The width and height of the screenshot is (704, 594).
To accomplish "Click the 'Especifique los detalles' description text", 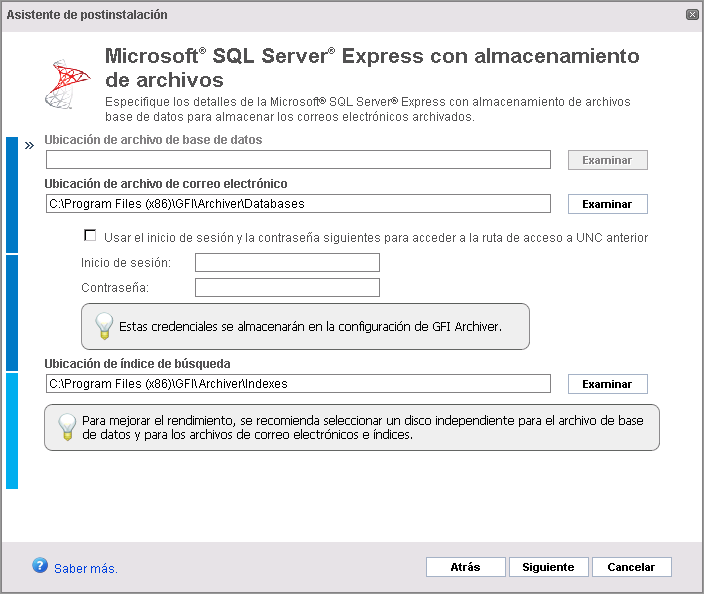I will (x=368, y=109).
